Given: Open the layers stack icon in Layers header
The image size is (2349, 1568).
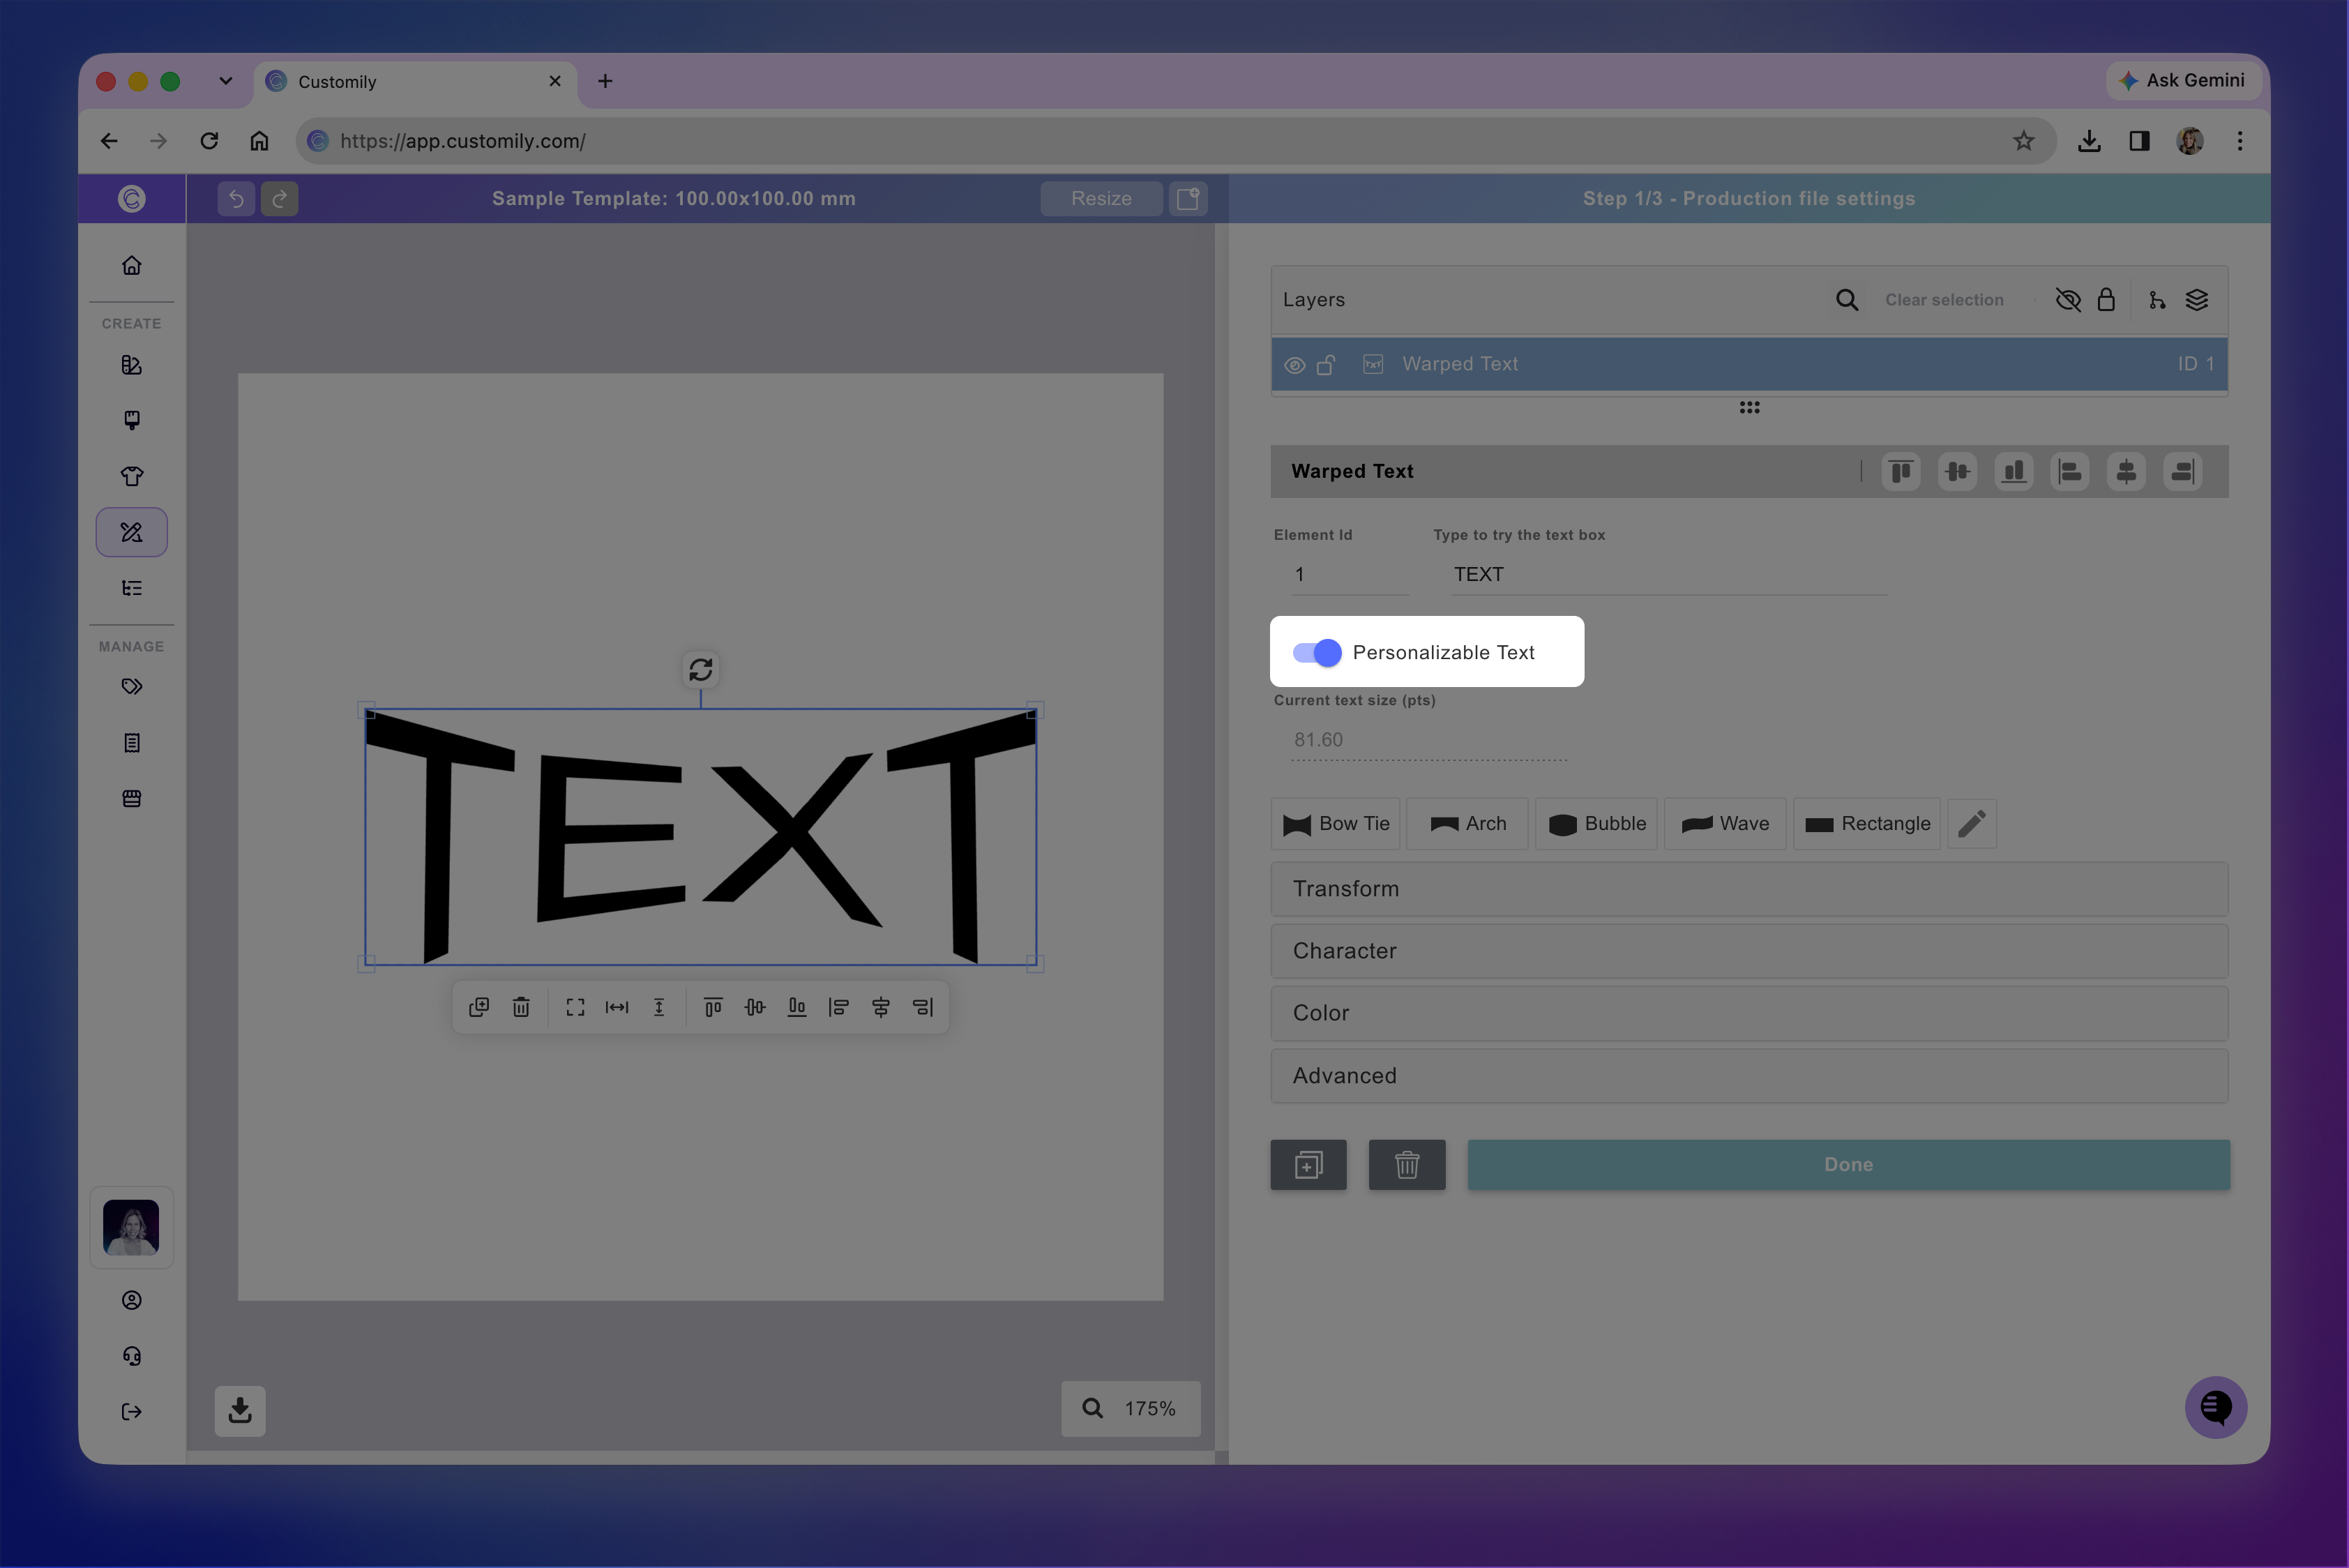Looking at the screenshot, I should coord(2197,300).
